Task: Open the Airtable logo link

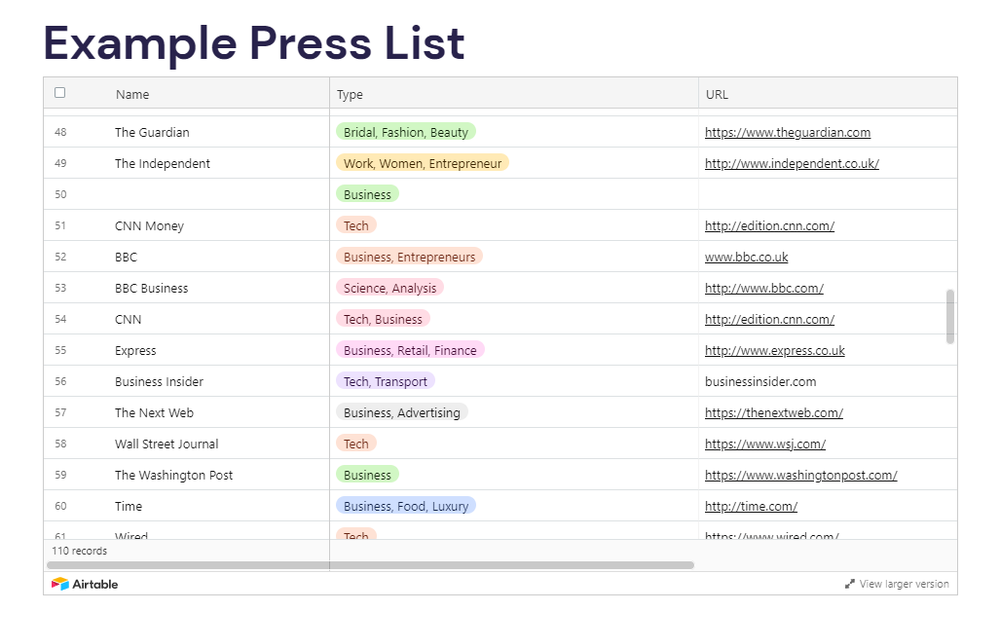Action: (x=85, y=584)
